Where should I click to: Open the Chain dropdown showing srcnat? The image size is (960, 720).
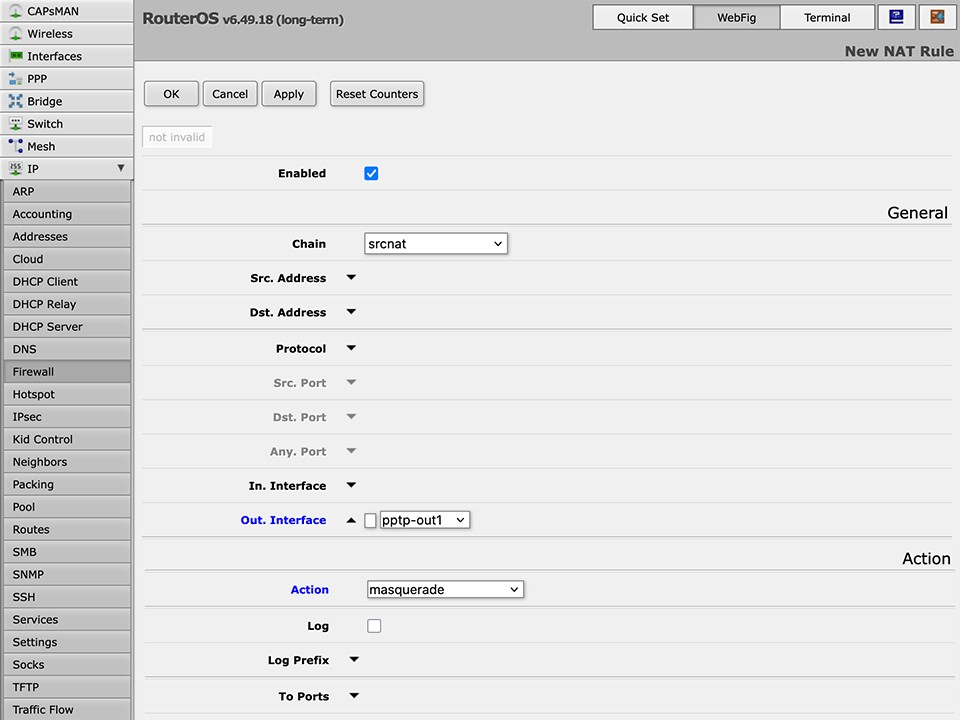coord(435,243)
